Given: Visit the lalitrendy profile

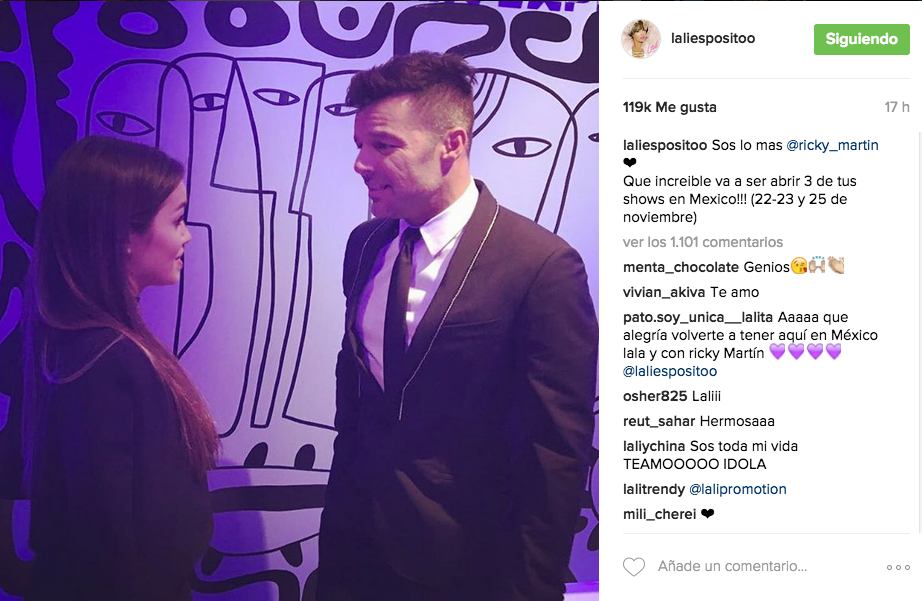Looking at the screenshot, I should (x=654, y=489).
